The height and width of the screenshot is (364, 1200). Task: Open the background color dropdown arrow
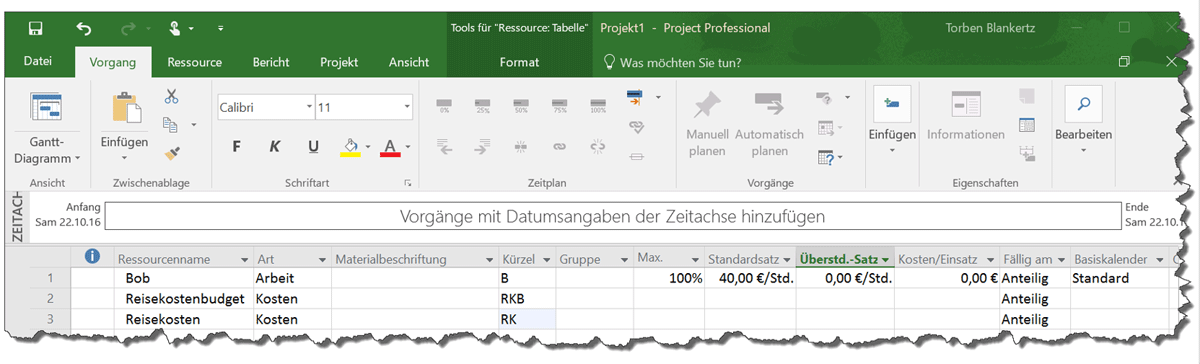tap(369, 148)
